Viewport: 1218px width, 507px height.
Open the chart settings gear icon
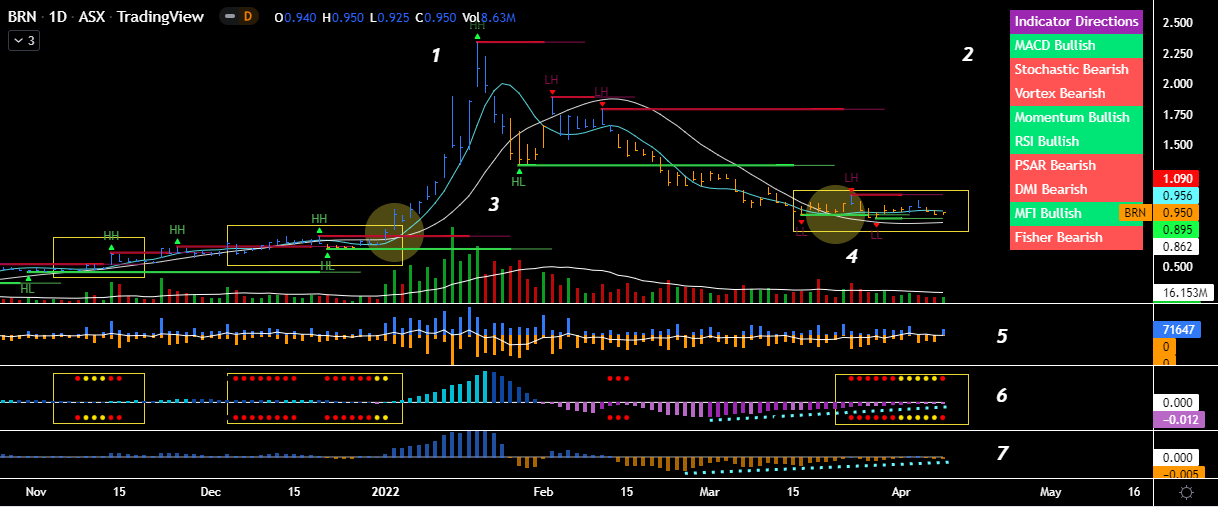1185,493
